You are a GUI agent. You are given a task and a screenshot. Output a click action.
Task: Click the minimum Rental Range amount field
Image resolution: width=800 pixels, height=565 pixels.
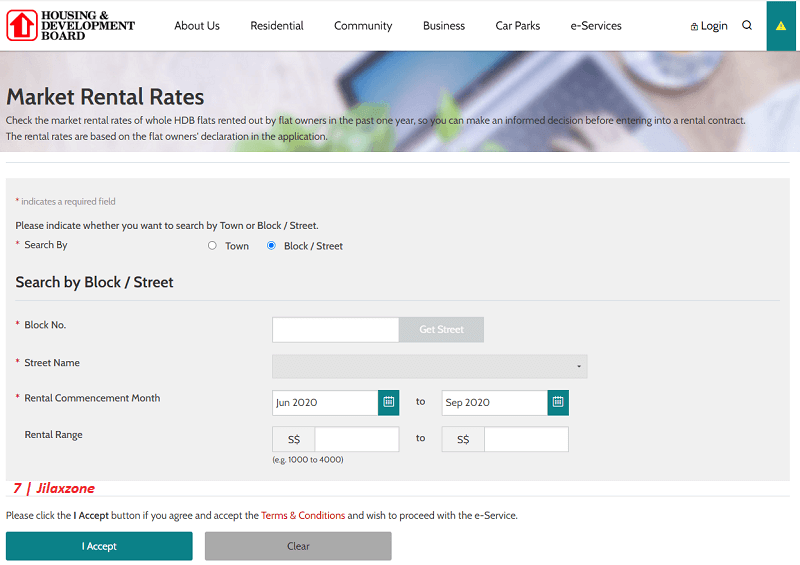(x=357, y=439)
